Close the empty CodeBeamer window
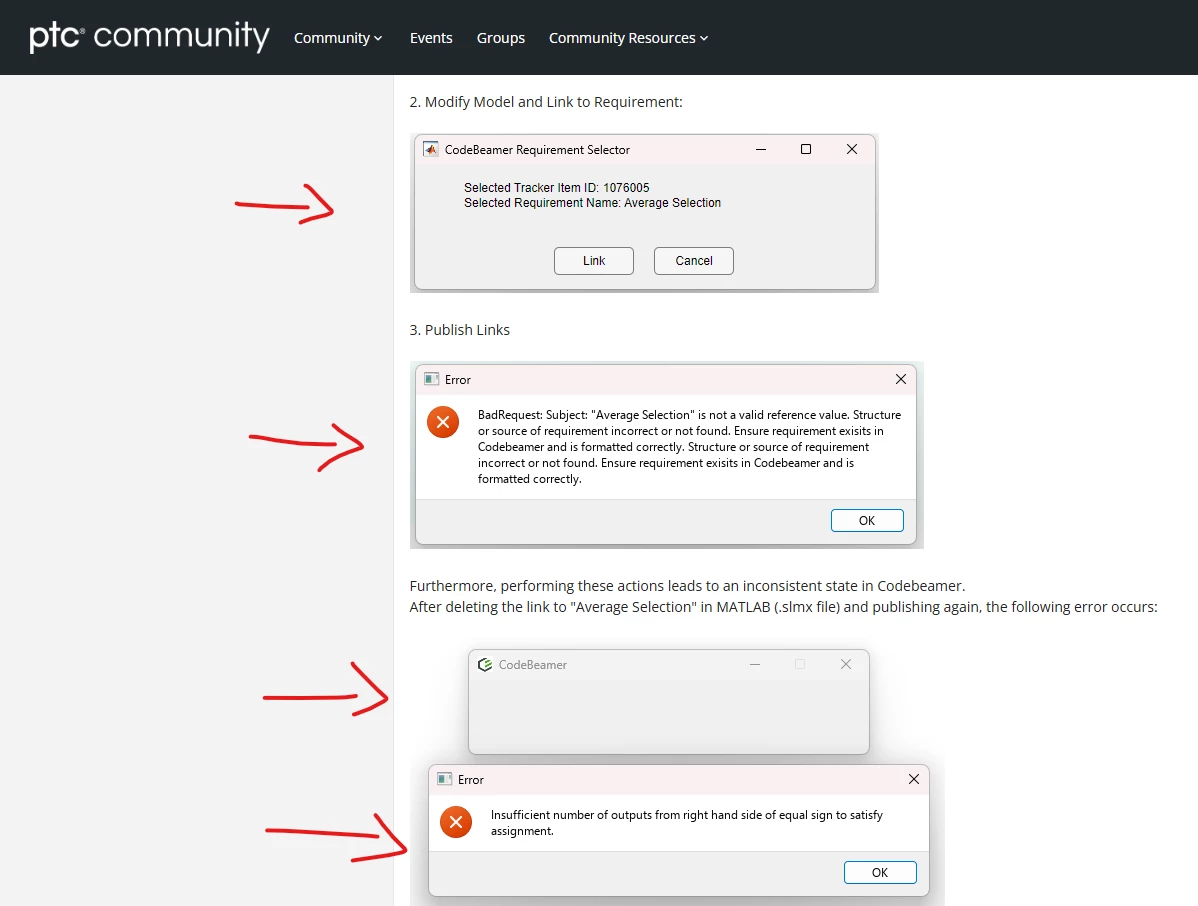This screenshot has width=1198, height=906. (x=846, y=665)
